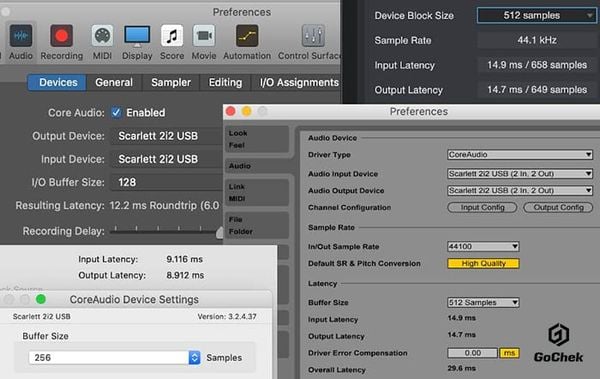Toggle the Core Audio Enabled checkbox
600x379 pixels.
(116, 113)
